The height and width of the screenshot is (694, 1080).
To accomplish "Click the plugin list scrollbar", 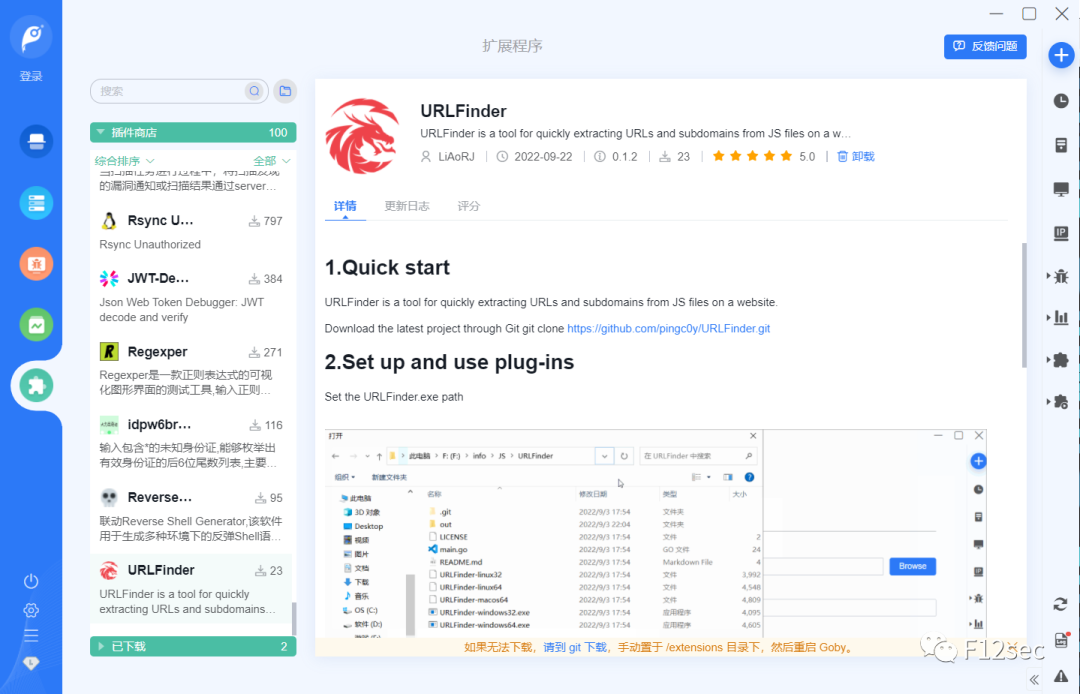I will [294, 618].
